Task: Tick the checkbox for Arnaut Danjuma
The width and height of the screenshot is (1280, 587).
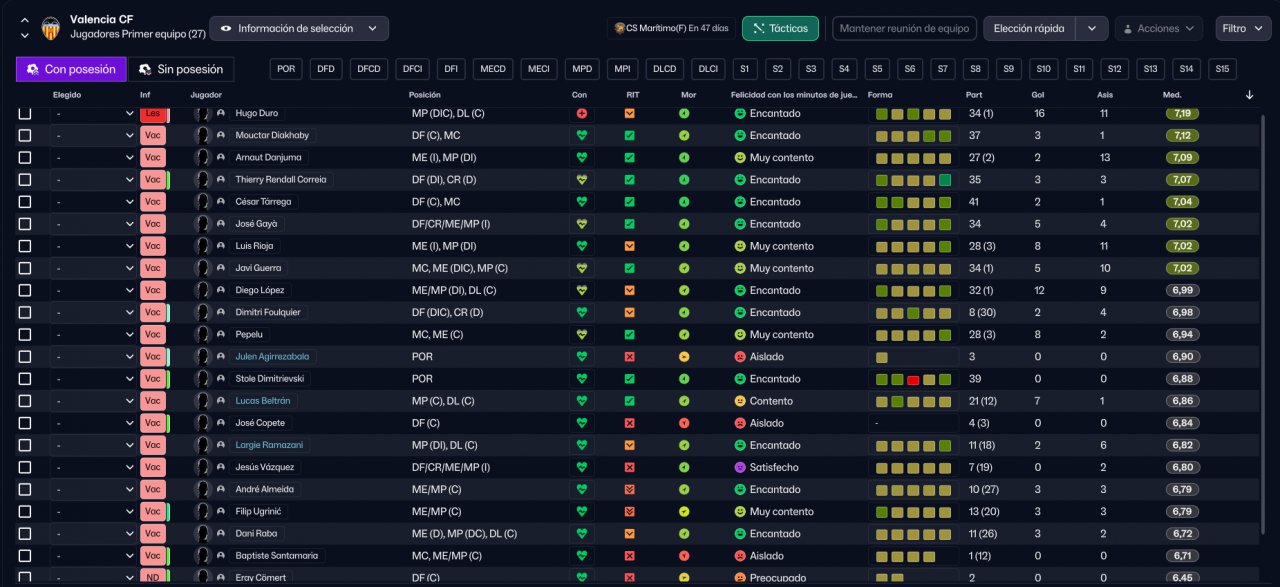Action: point(25,158)
